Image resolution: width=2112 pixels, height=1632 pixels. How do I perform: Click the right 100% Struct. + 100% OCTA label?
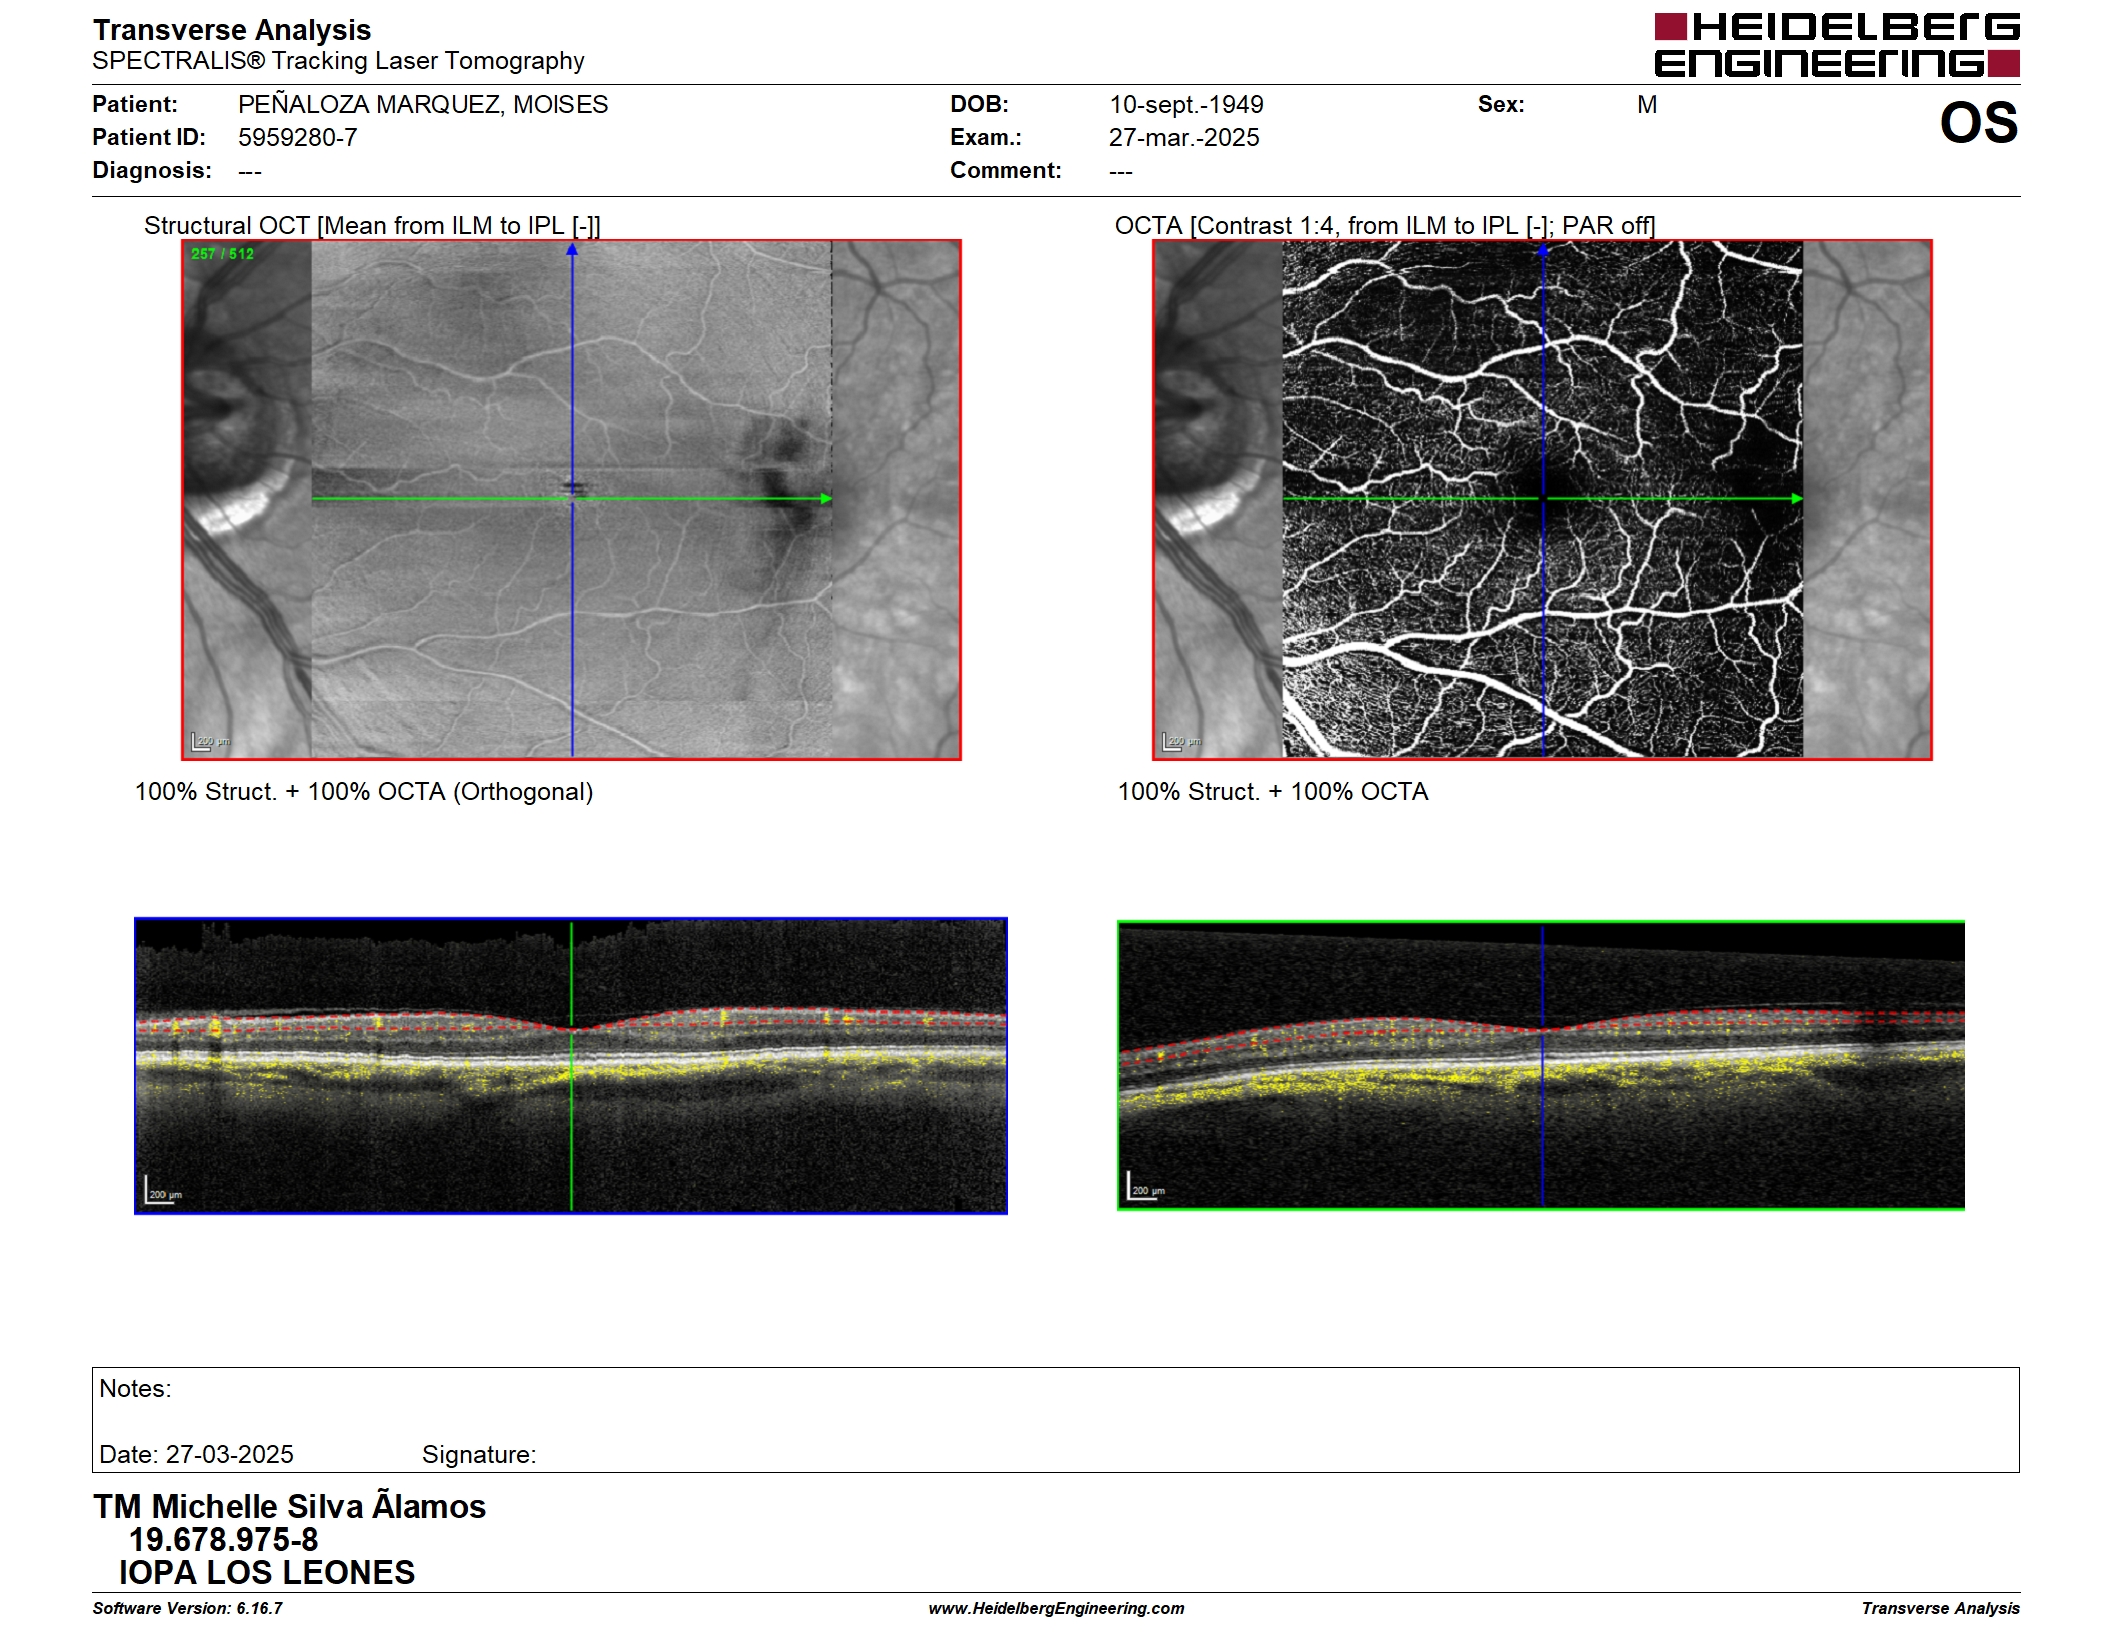pyautogui.click(x=1273, y=792)
